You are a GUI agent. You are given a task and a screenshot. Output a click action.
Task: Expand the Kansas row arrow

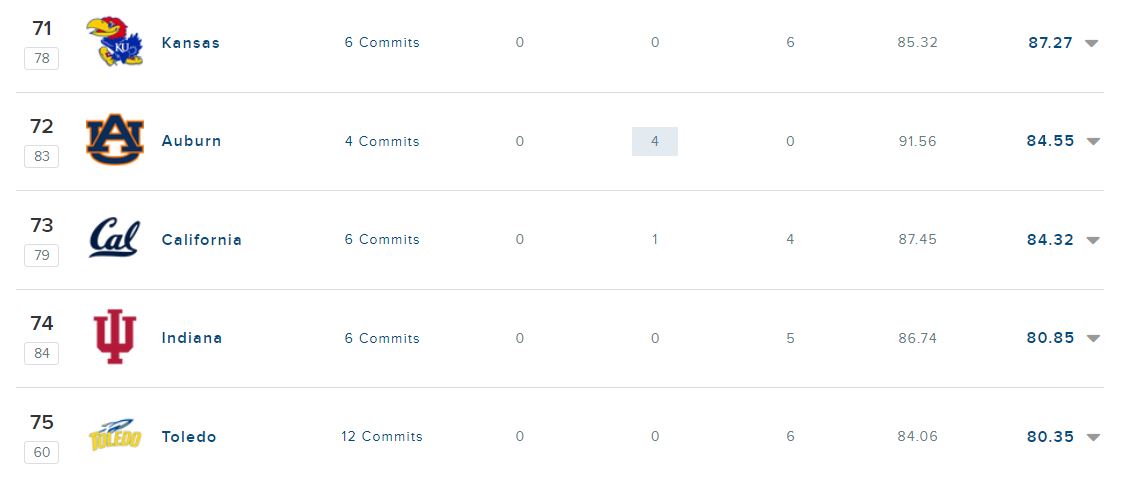click(x=1092, y=43)
